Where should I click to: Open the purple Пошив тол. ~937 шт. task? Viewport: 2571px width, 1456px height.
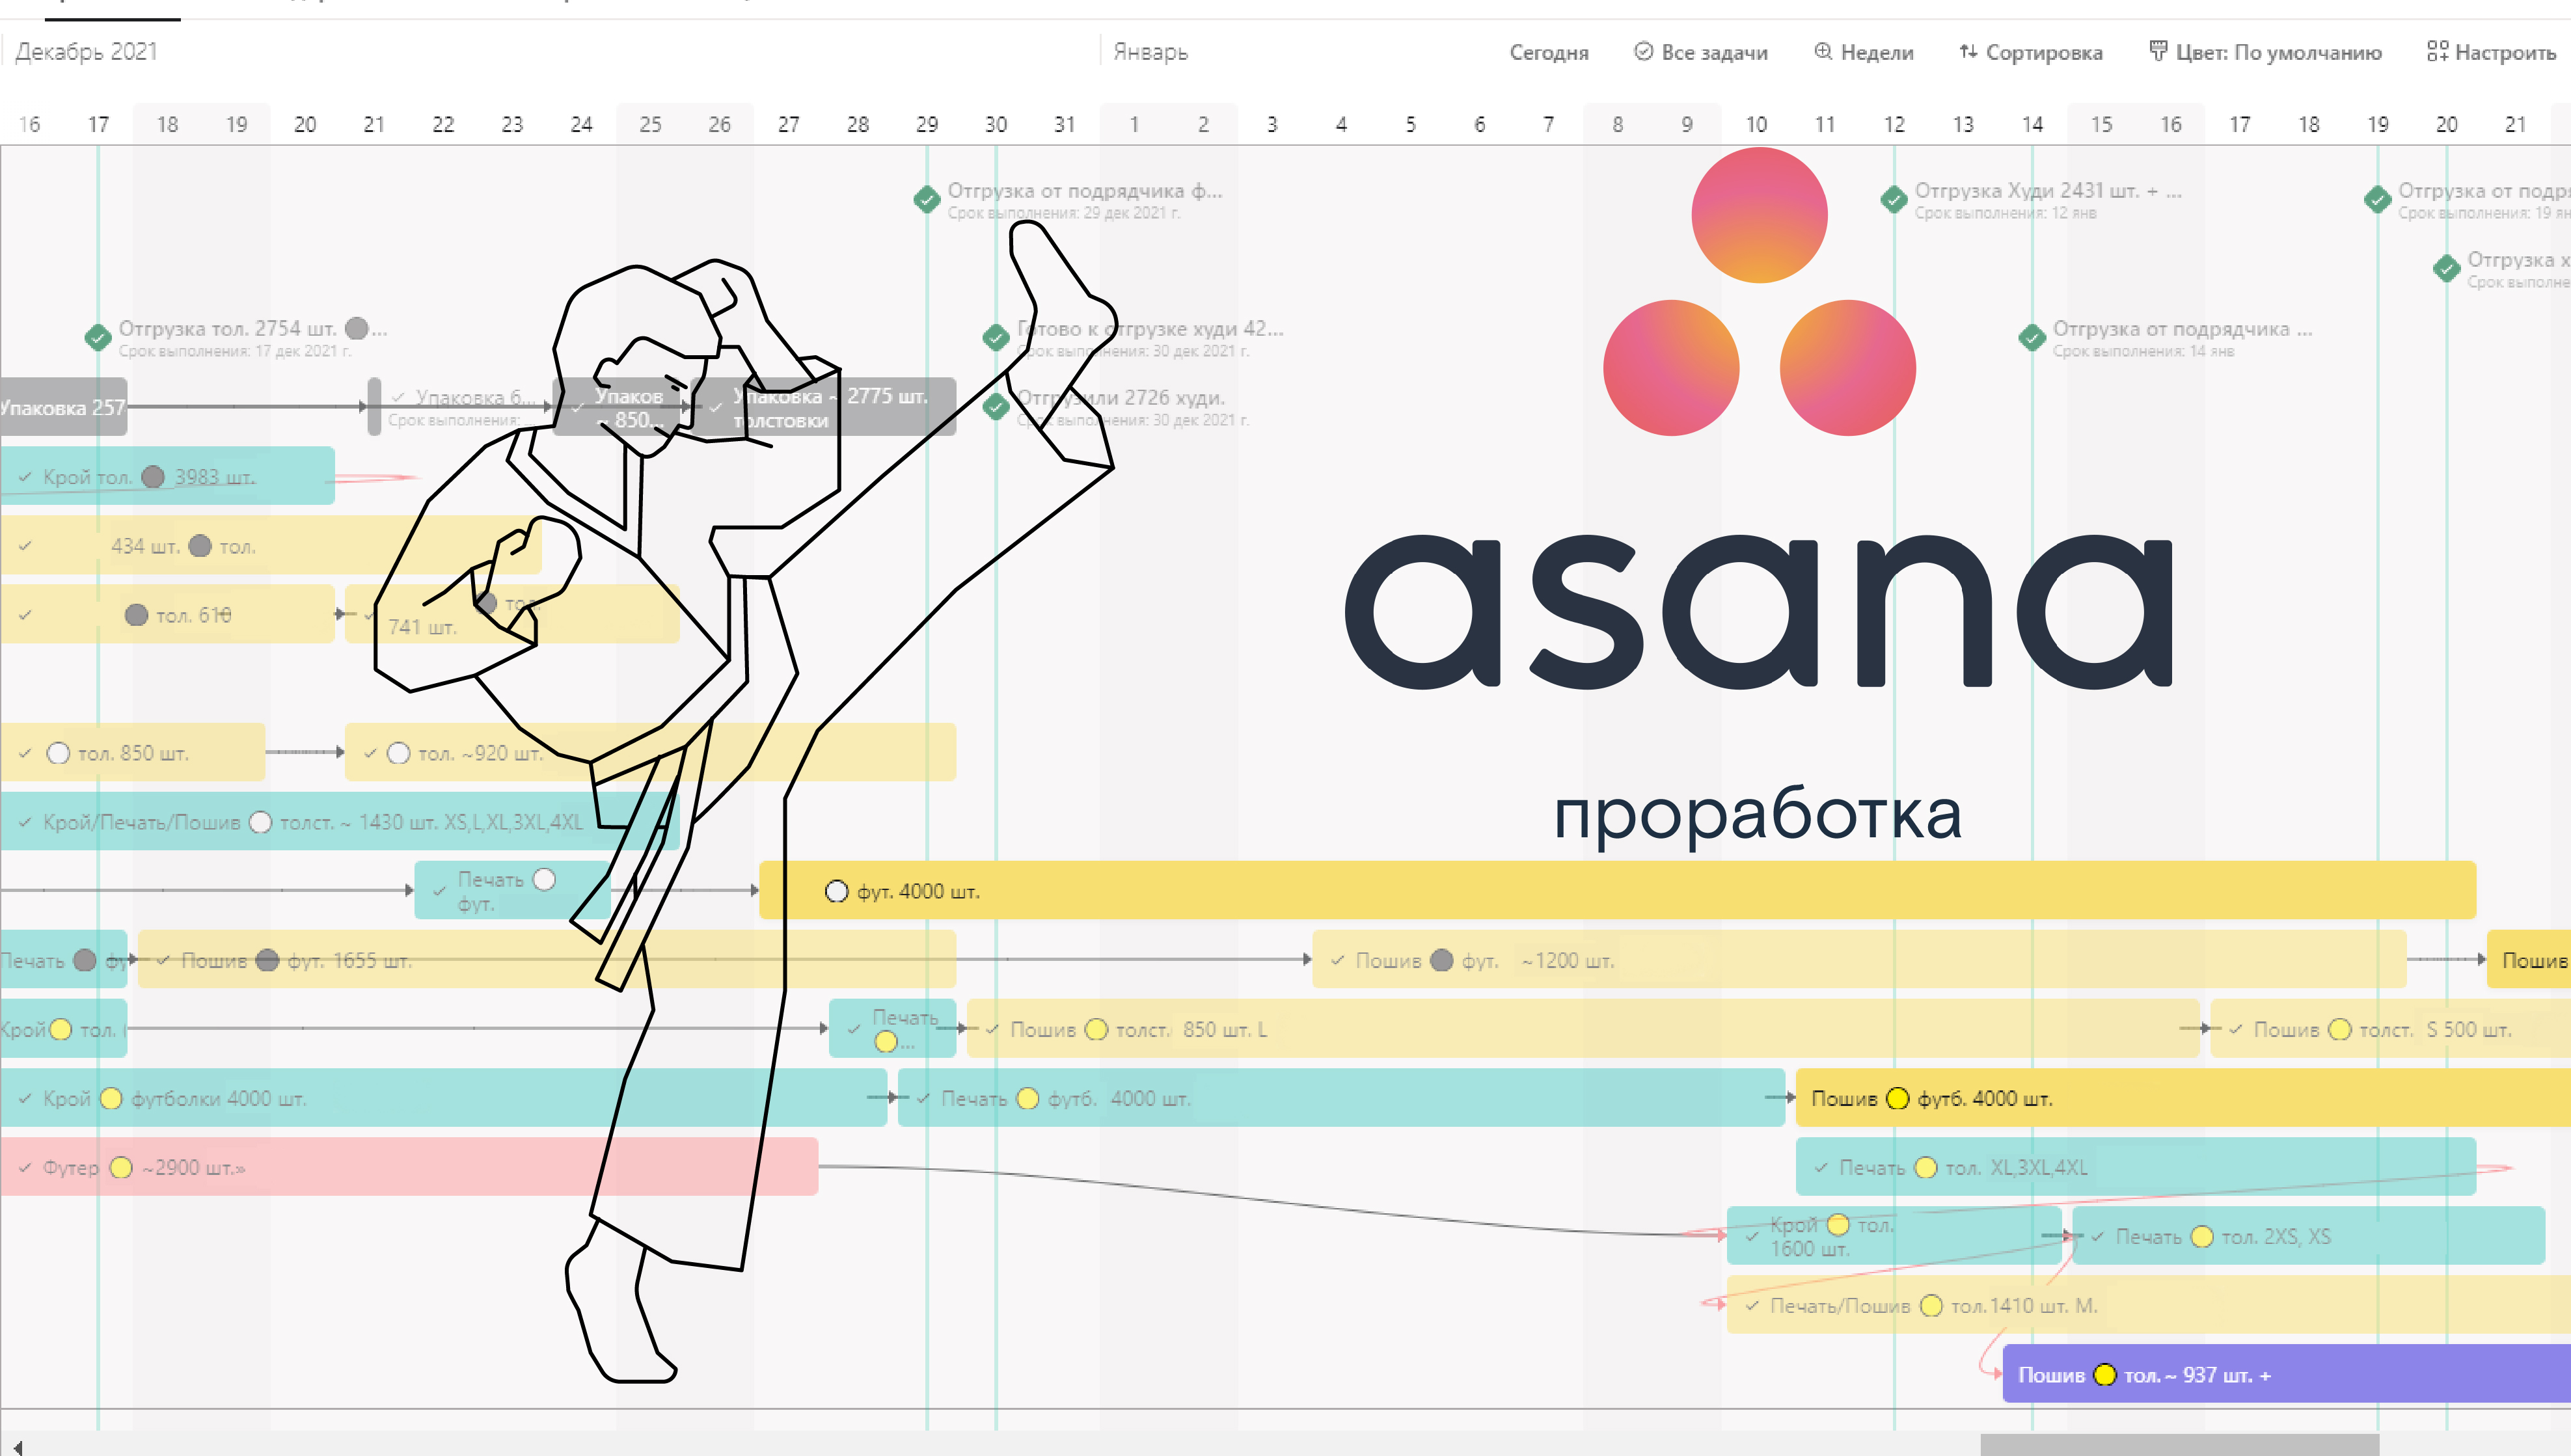pyautogui.click(x=2286, y=1374)
